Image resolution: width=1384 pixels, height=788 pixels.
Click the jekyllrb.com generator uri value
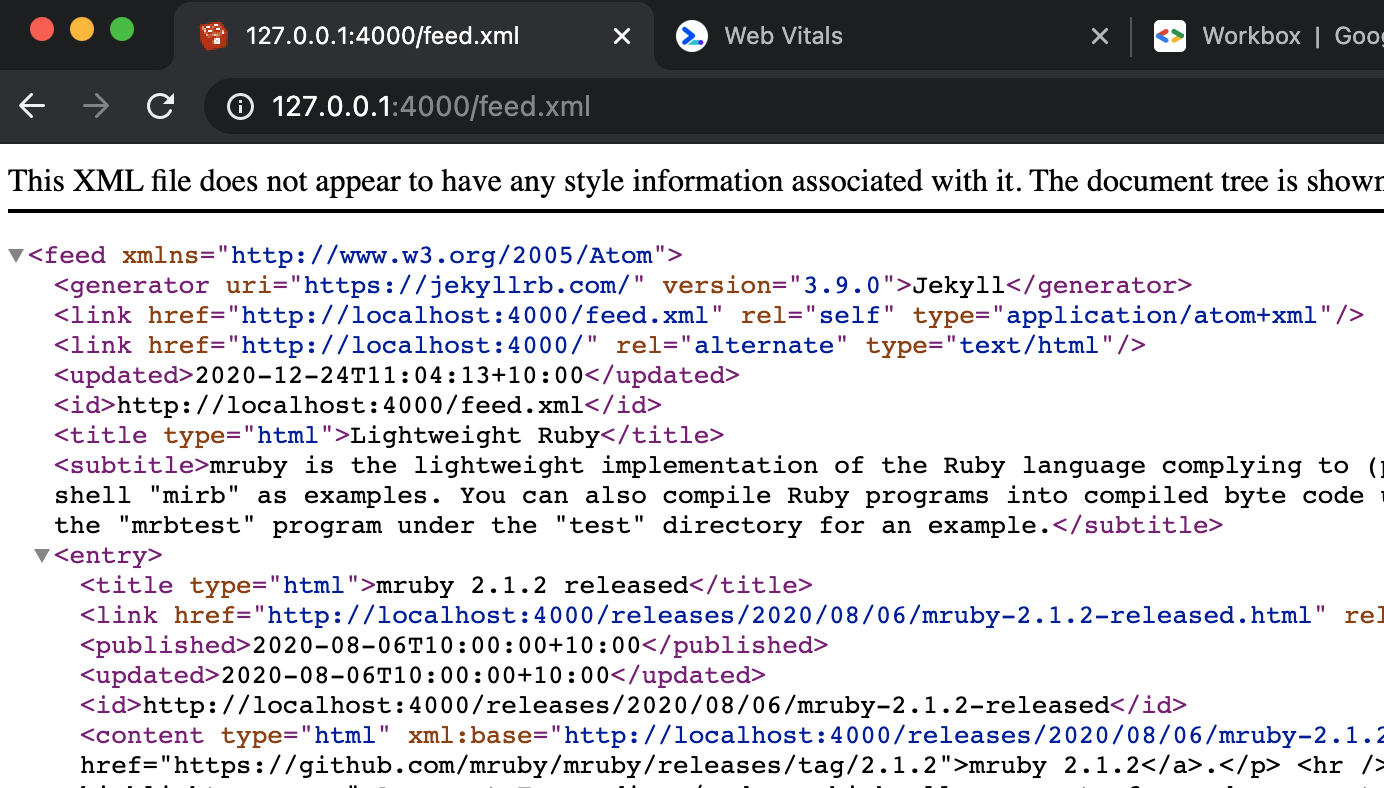coord(467,286)
